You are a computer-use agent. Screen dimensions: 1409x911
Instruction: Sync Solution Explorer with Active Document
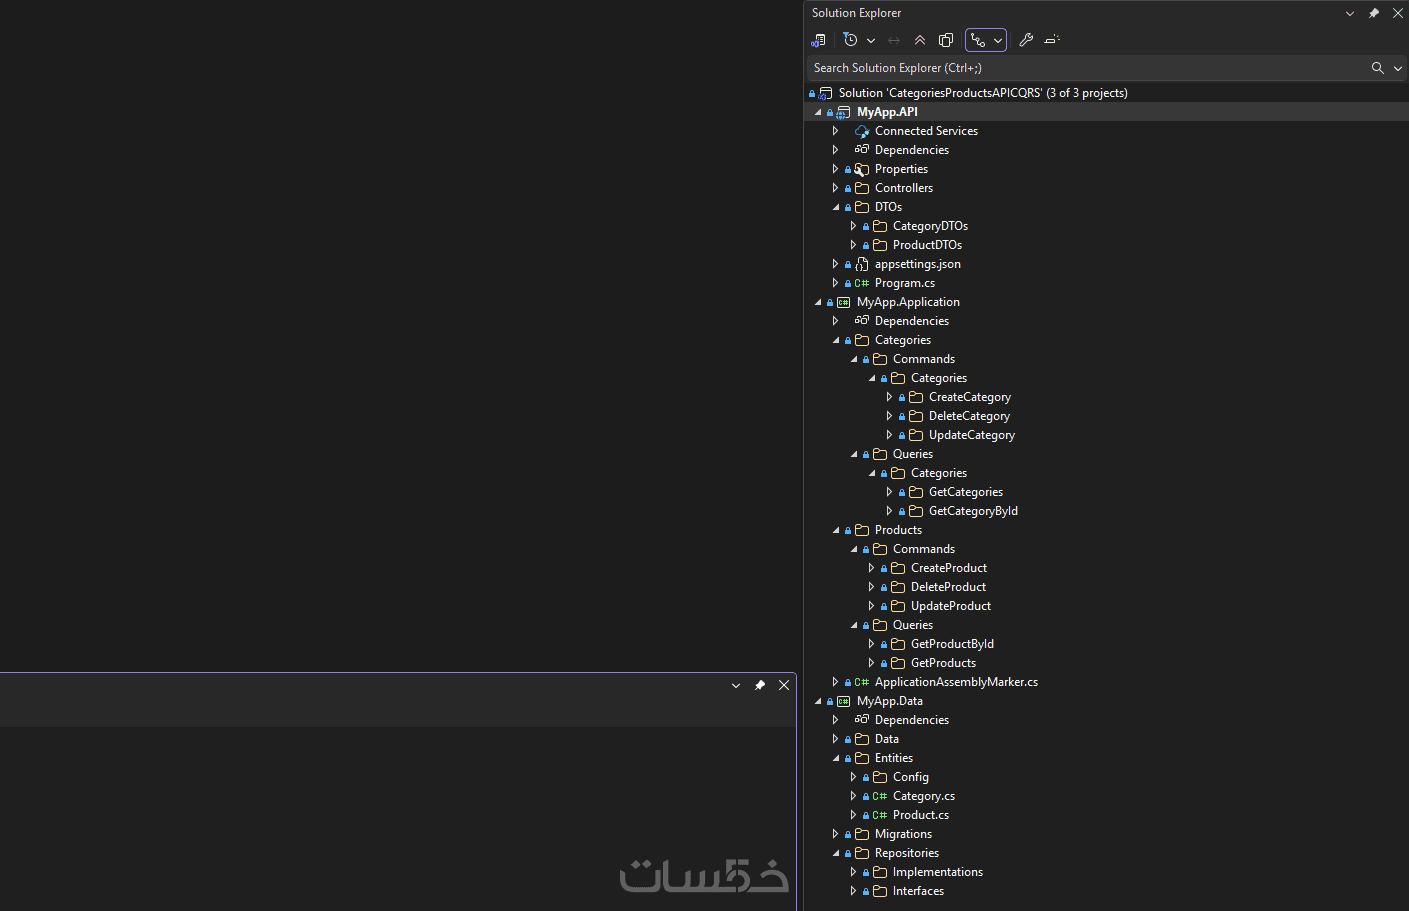pos(894,40)
